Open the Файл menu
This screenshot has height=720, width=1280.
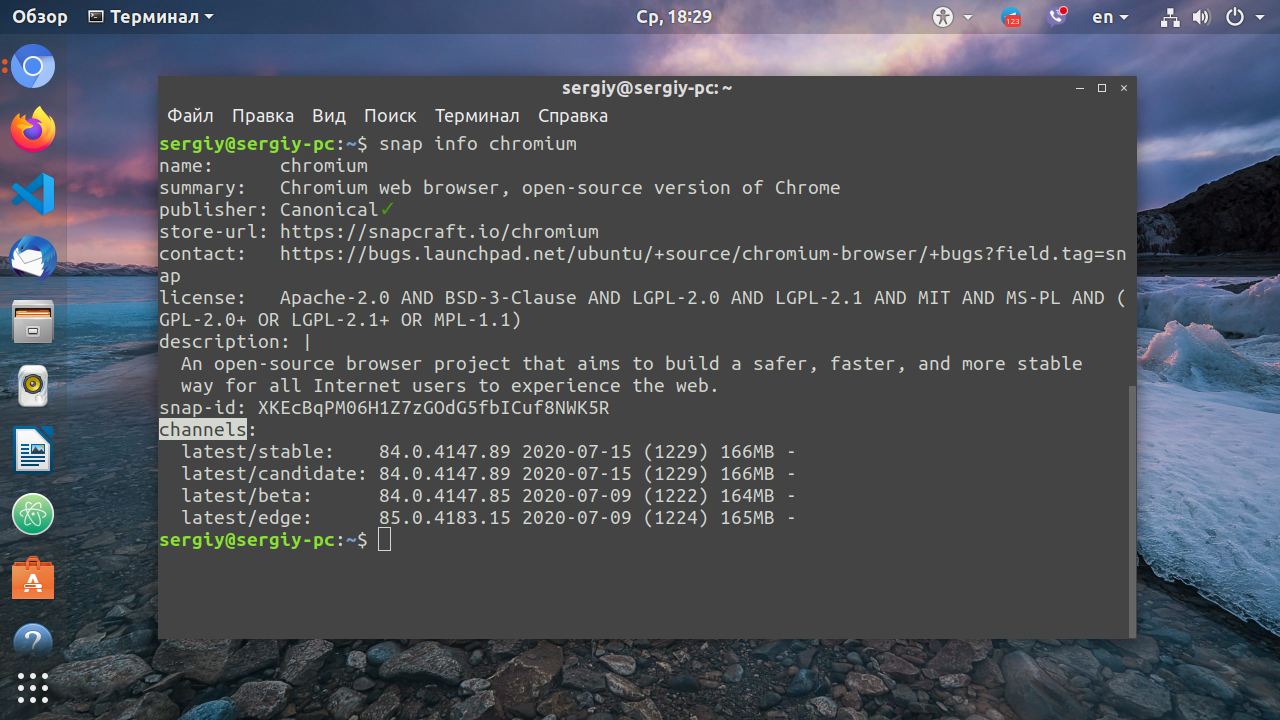coord(190,116)
